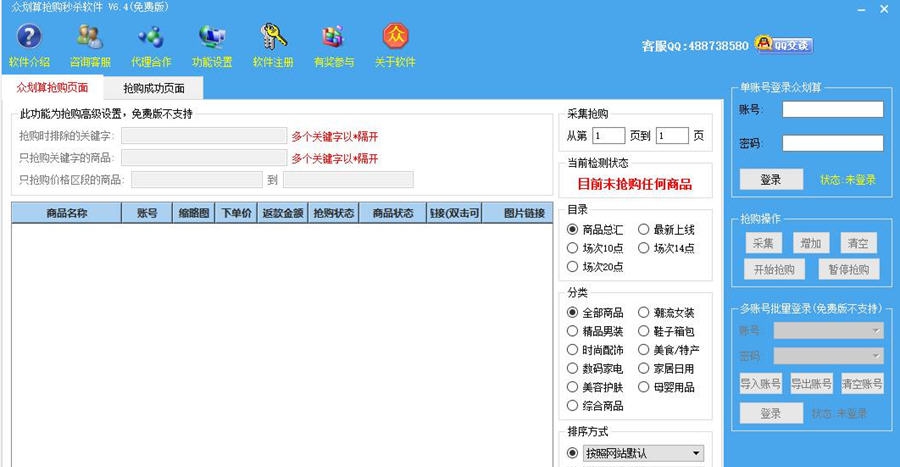Image resolution: width=900 pixels, height=467 pixels.
Task: Click the 采集 button
Action: (x=763, y=243)
